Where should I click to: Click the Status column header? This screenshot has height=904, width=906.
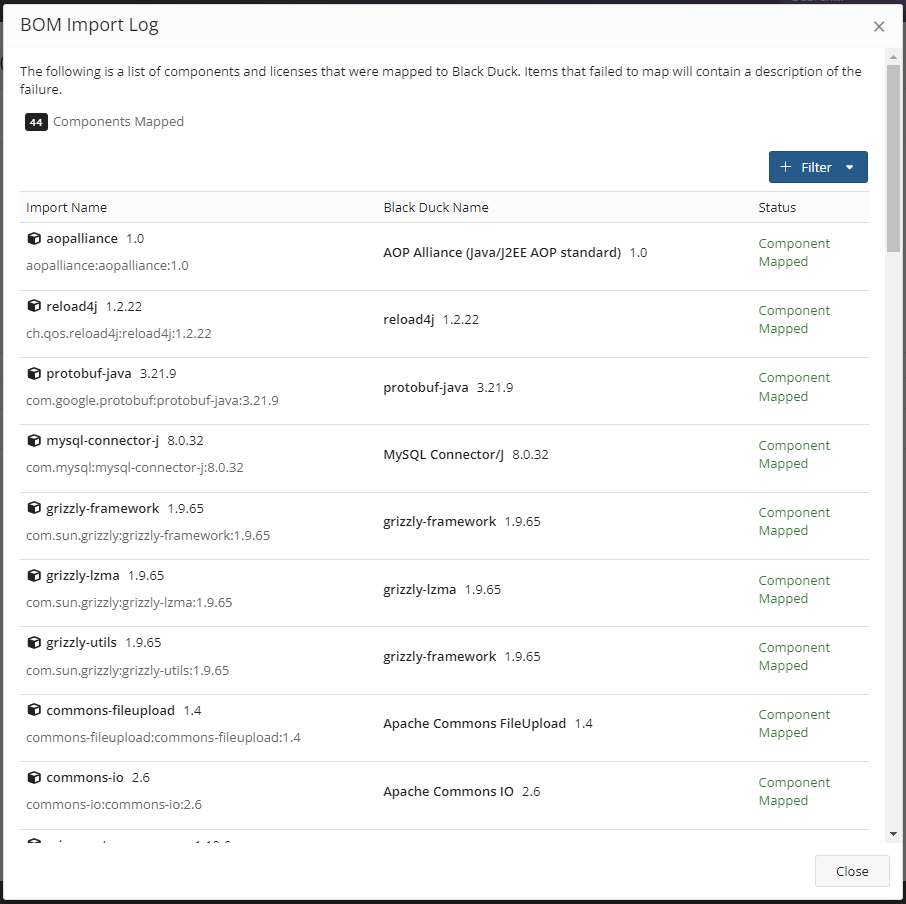777,207
